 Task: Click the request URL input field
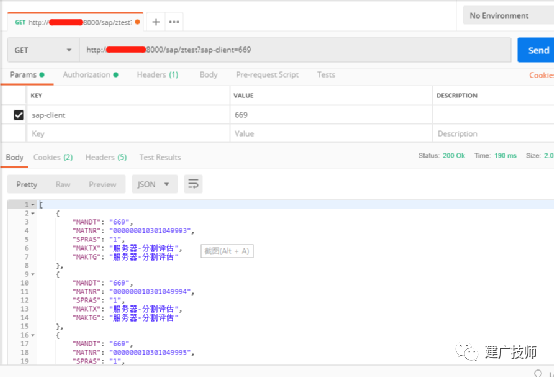click(x=295, y=50)
